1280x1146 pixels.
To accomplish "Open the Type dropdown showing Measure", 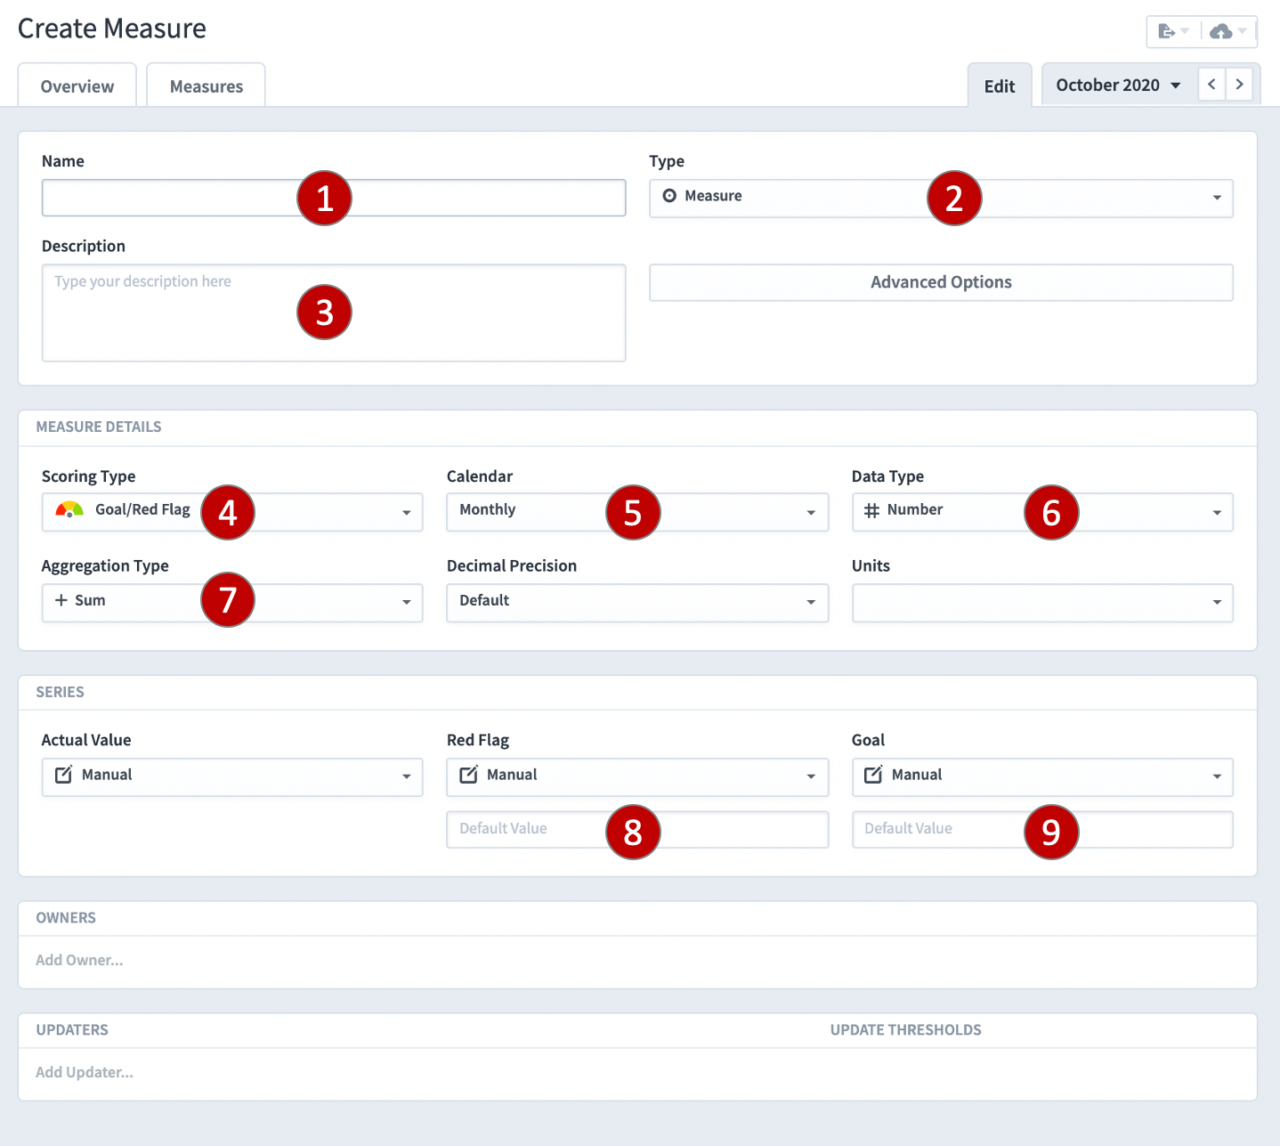I will (x=1216, y=198).
